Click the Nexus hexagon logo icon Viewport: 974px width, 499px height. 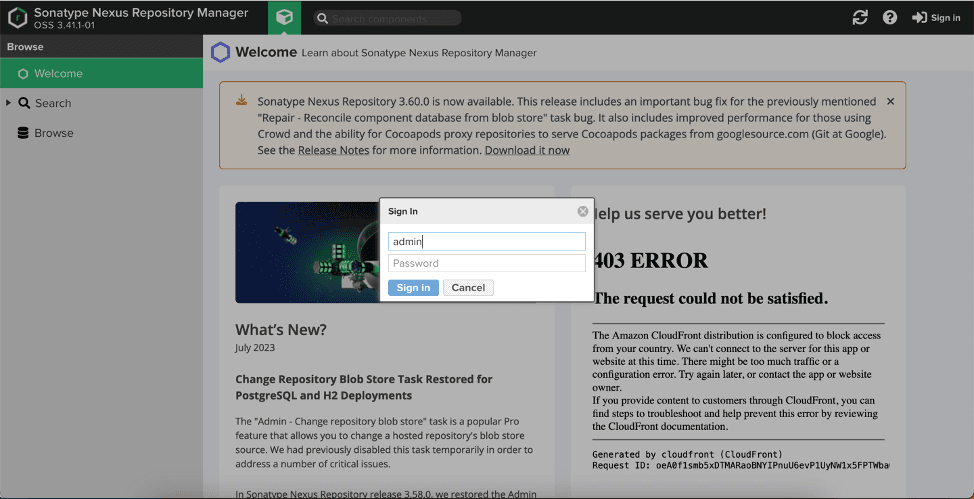[x=17, y=17]
